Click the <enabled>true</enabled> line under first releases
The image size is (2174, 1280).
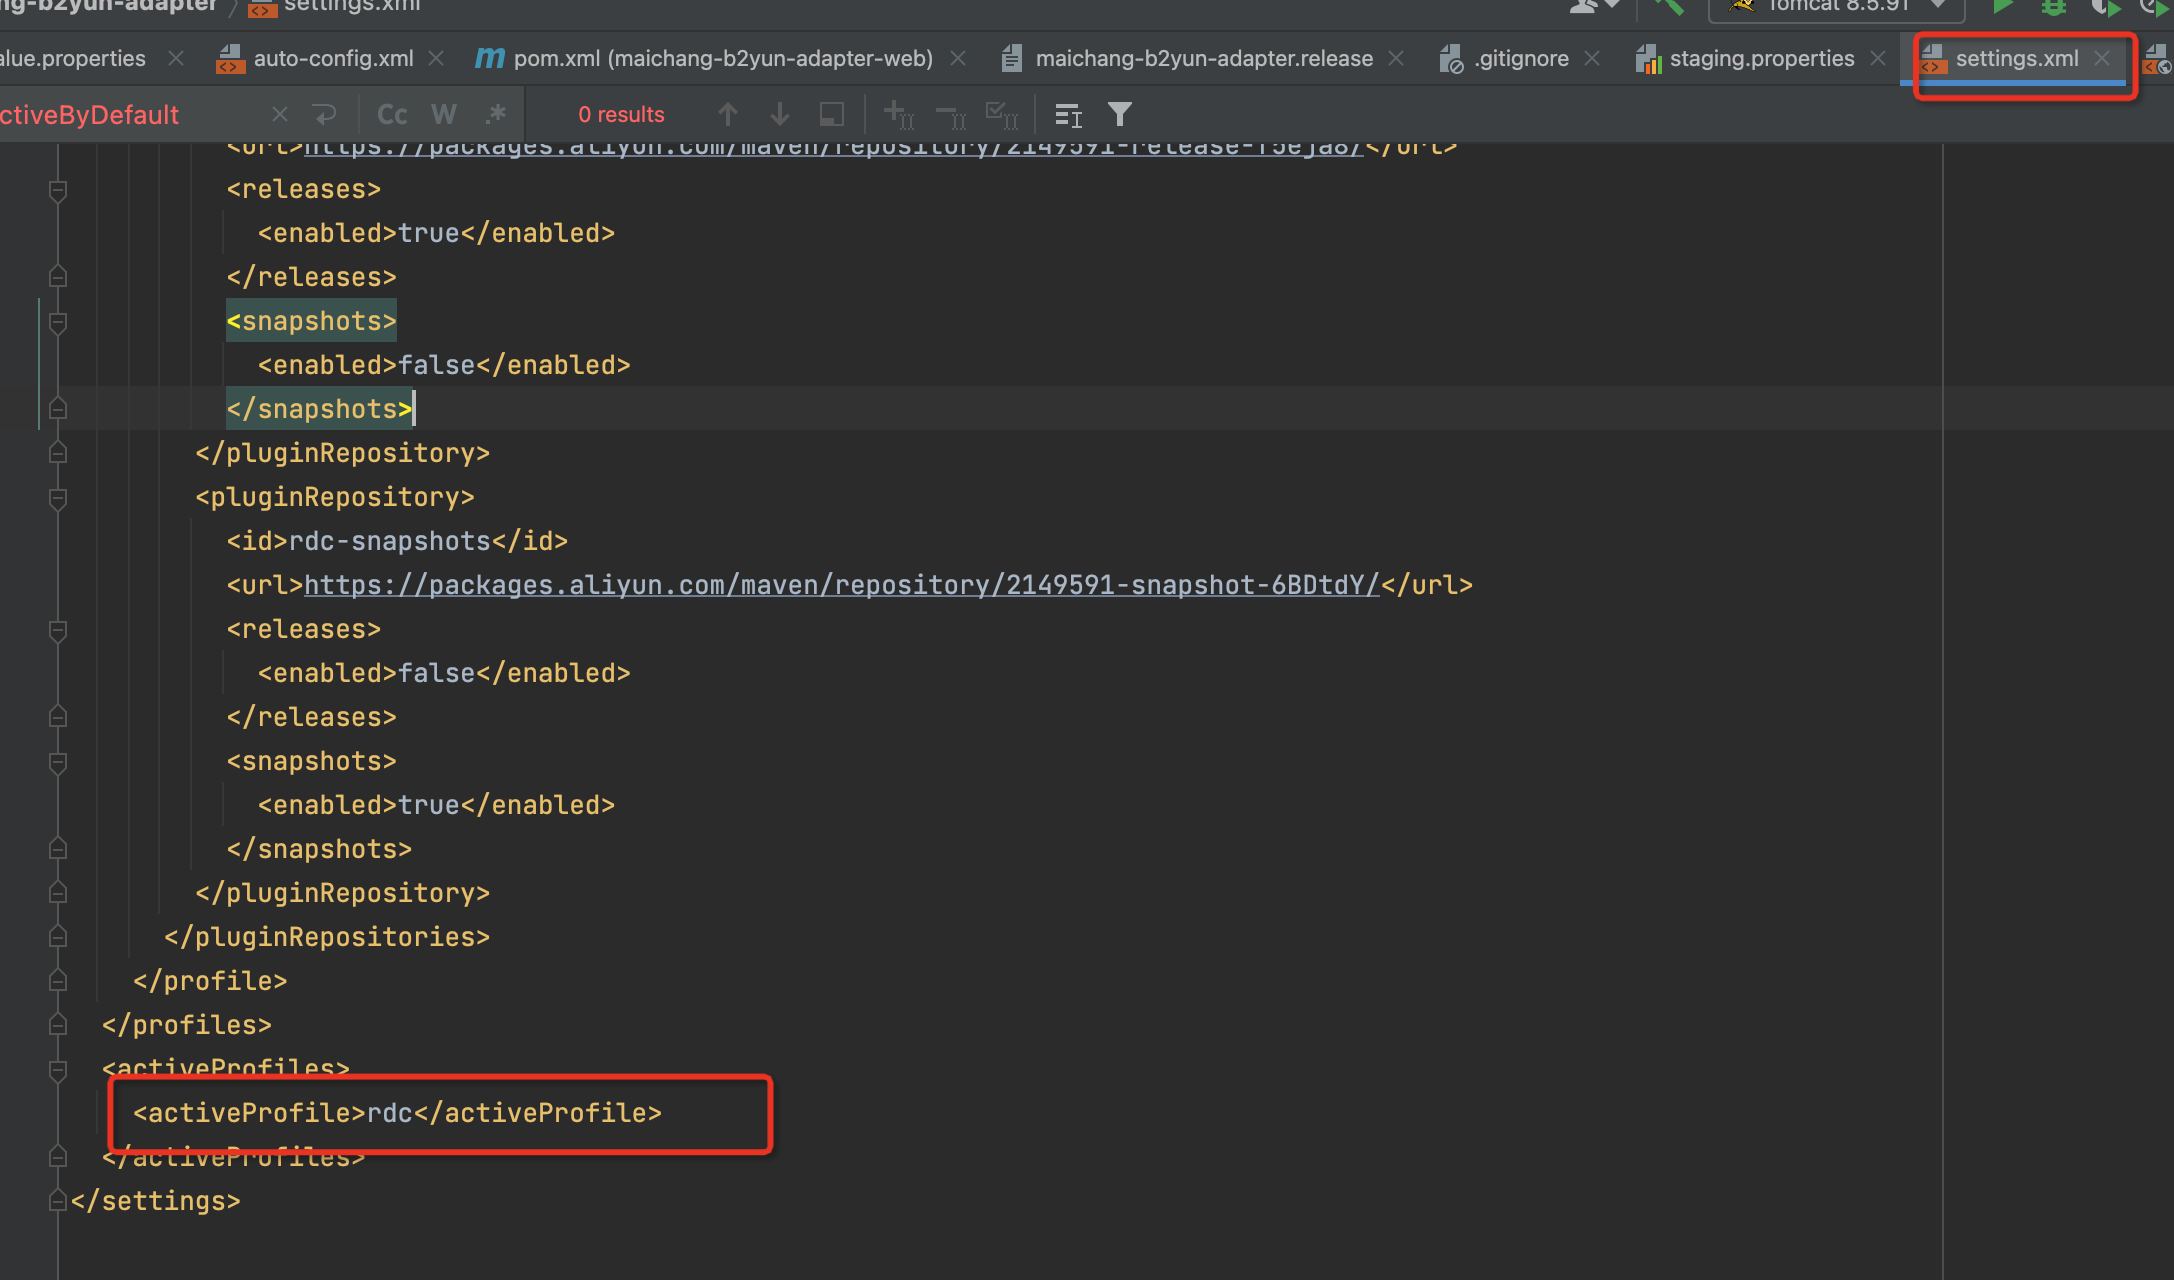click(436, 233)
